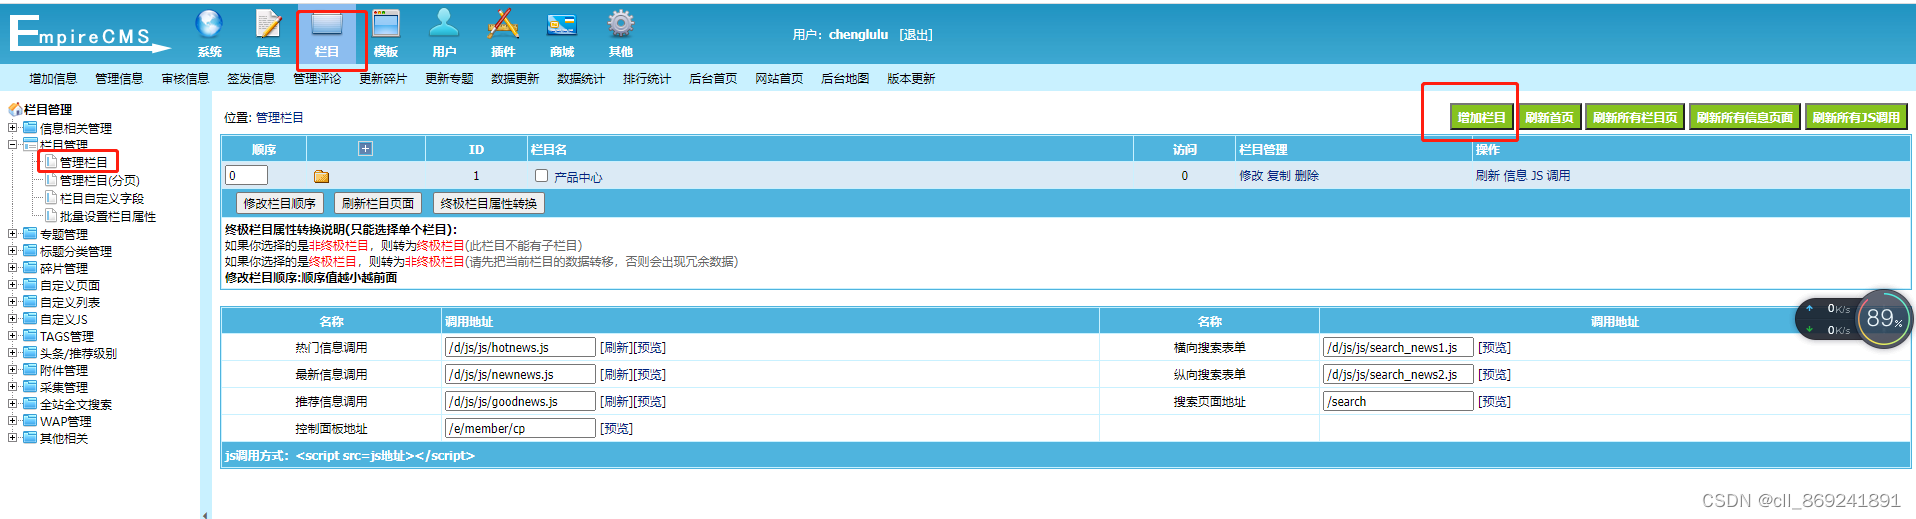The width and height of the screenshot is (1916, 519).
Task: Open 管理信息 in the submenu bar
Action: click(119, 79)
